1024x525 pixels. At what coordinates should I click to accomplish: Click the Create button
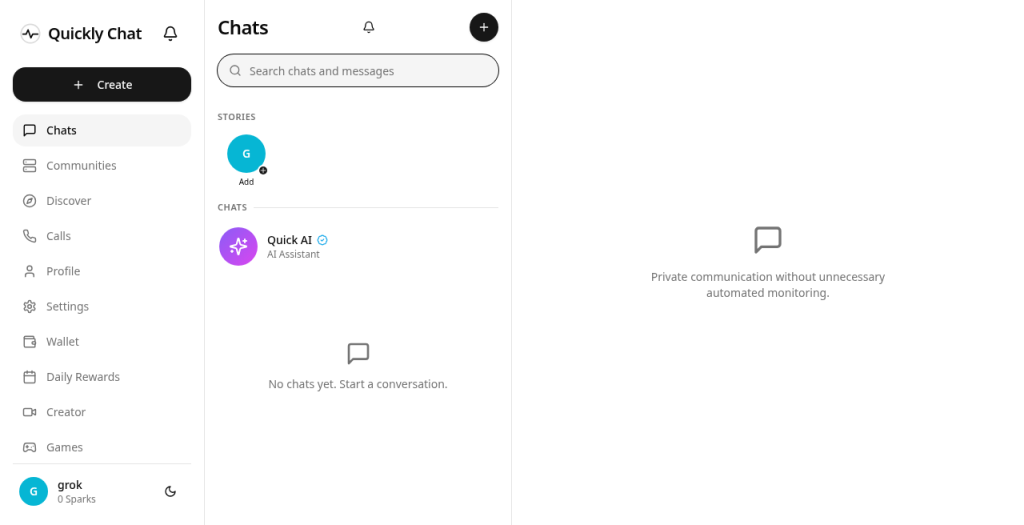pyautogui.click(x=102, y=84)
